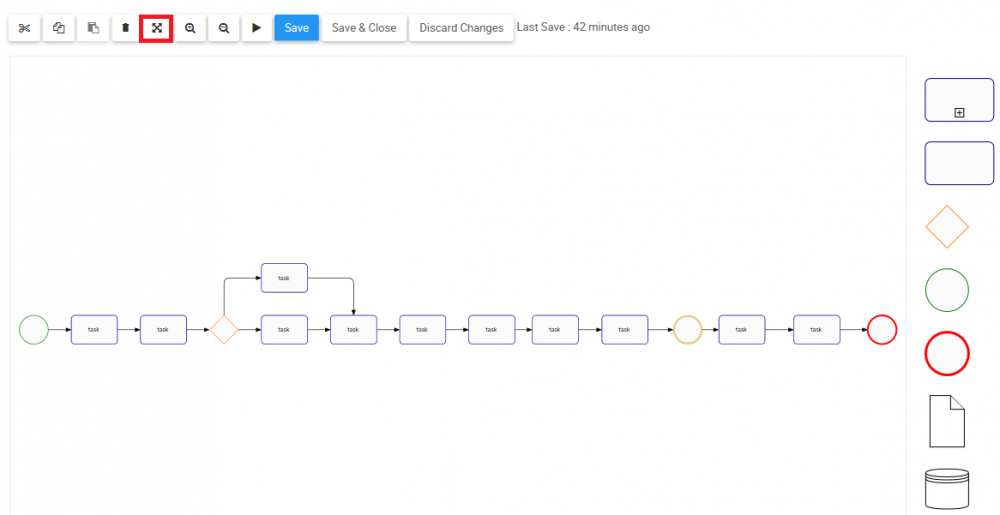Click the copy icon in toolbar

(58, 28)
